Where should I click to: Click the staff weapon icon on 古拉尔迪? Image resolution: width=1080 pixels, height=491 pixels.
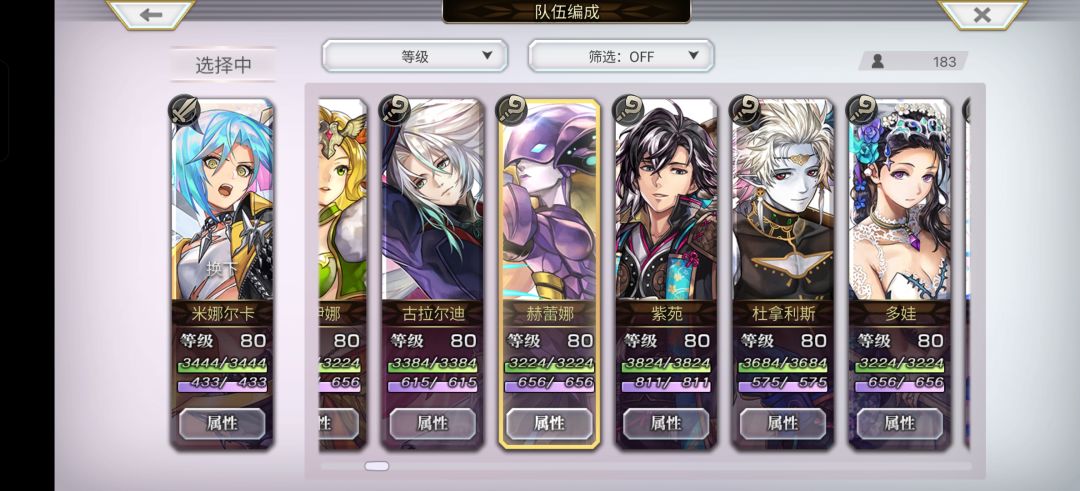click(395, 110)
